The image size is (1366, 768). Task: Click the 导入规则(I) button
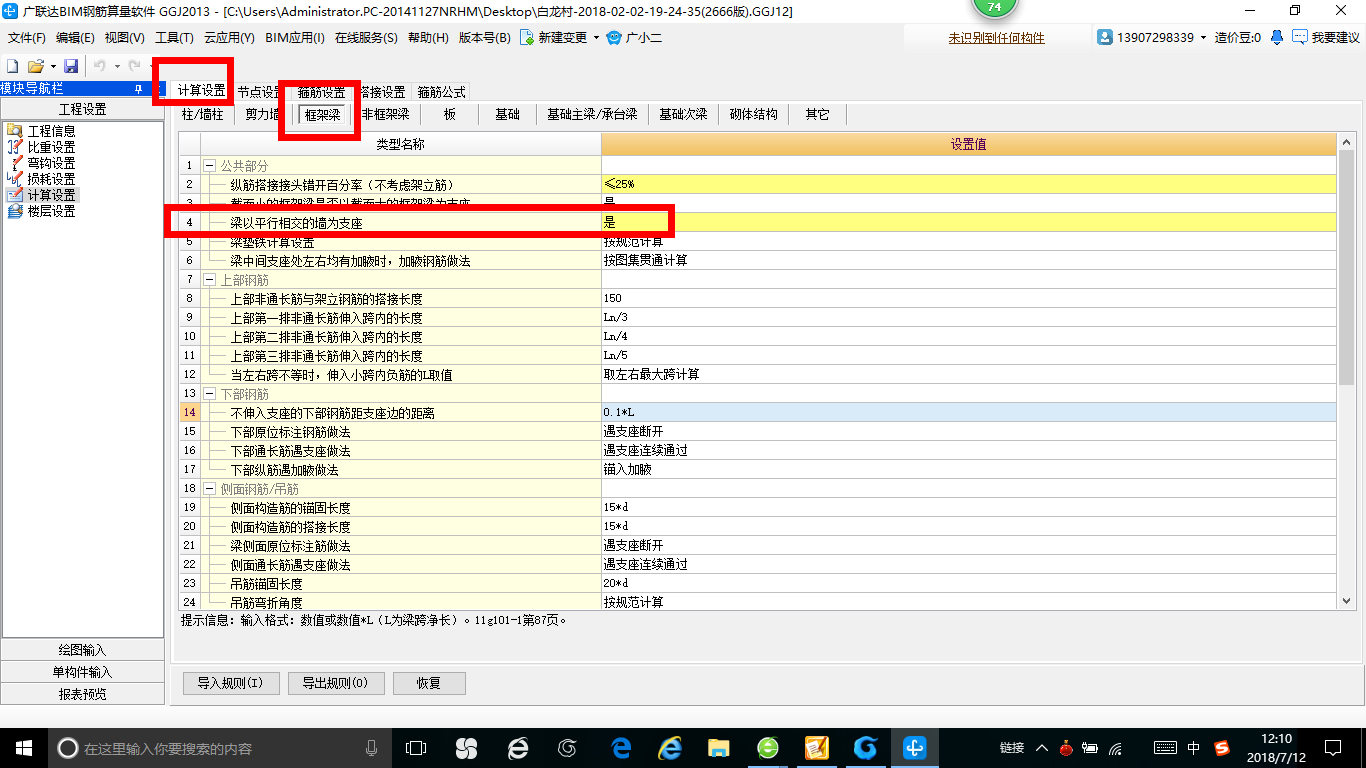tap(230, 683)
